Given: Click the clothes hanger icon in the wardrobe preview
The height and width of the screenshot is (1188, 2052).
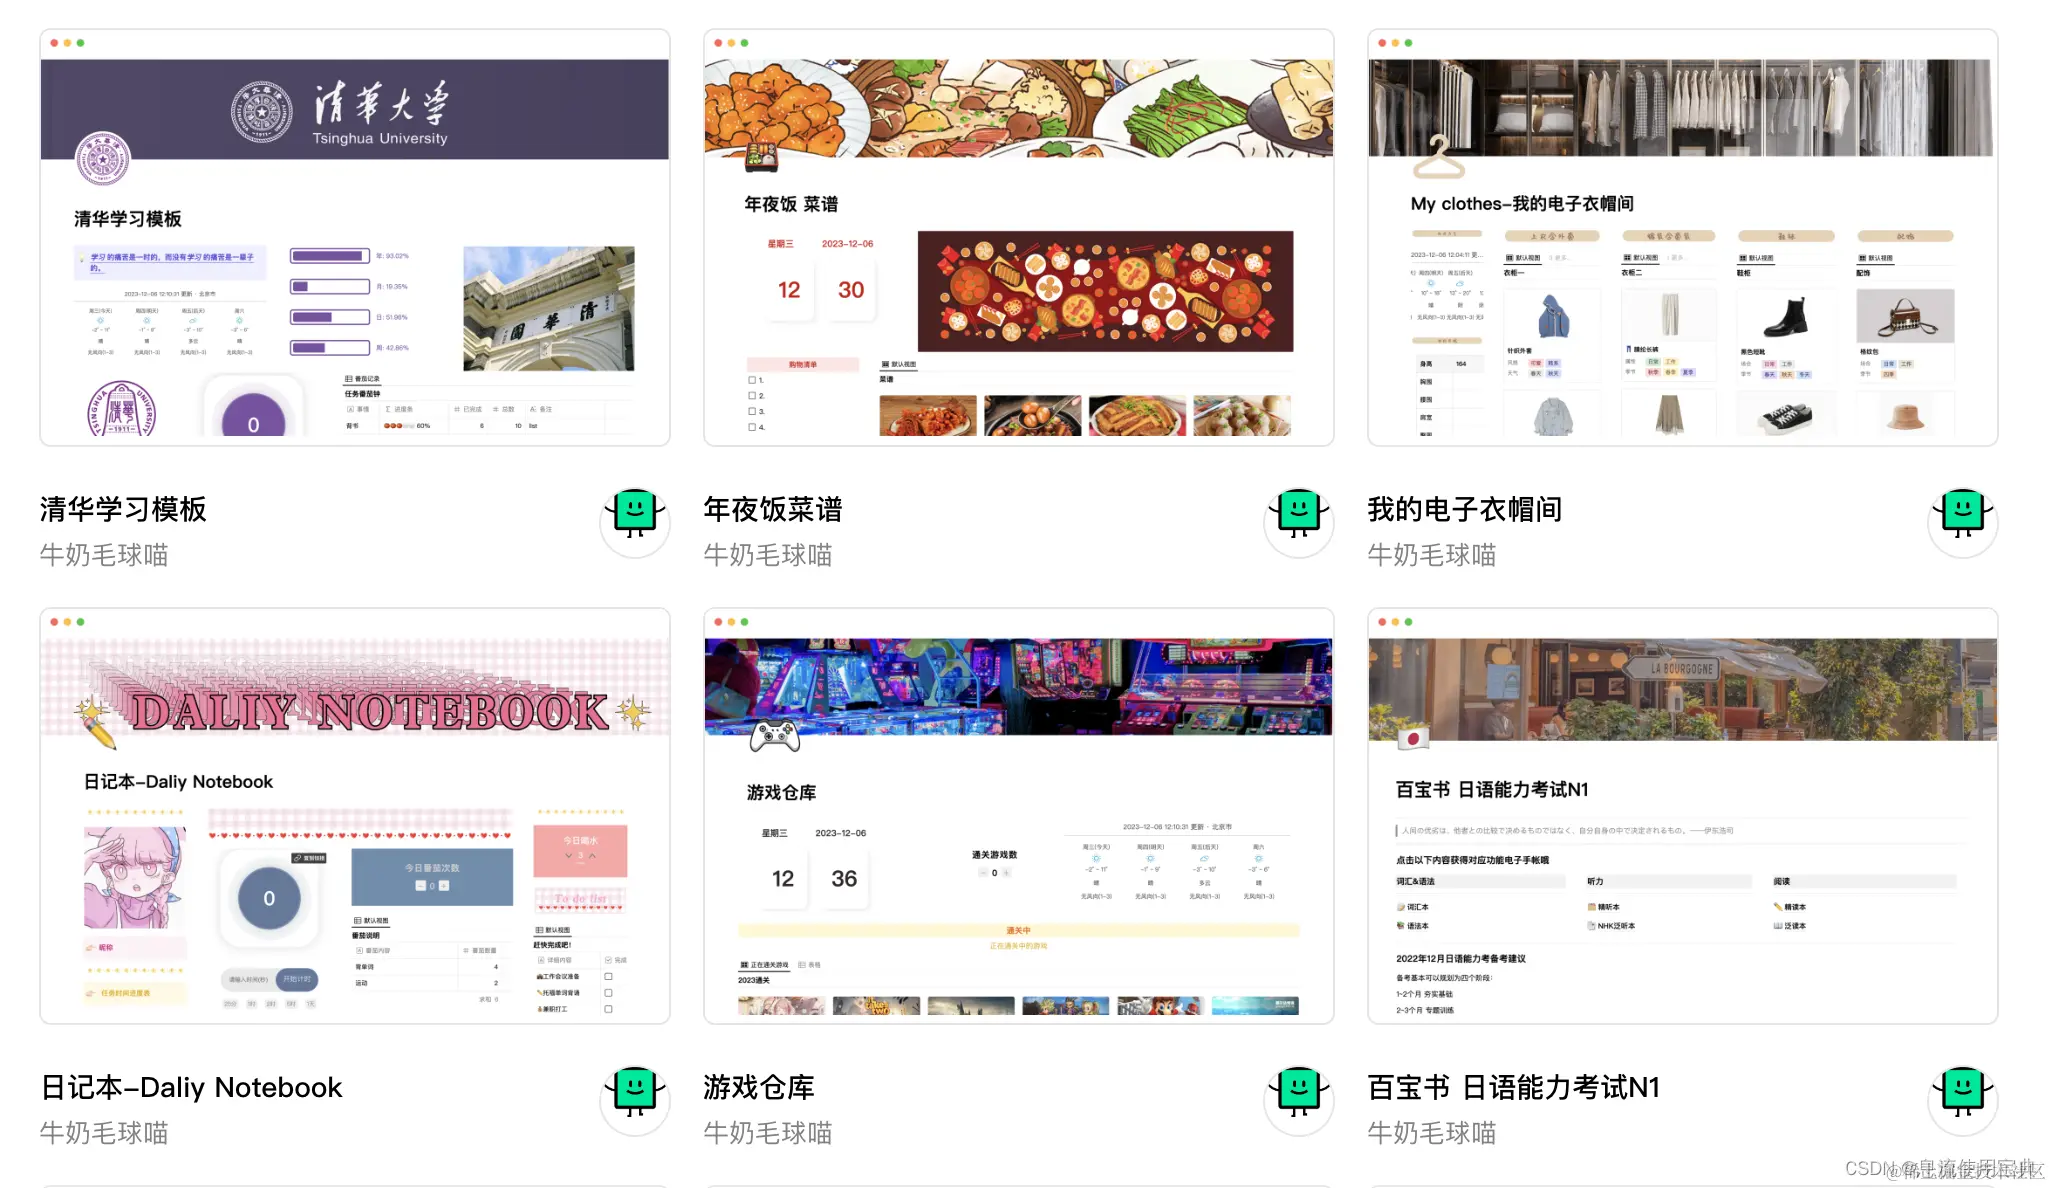Looking at the screenshot, I should (x=1438, y=158).
